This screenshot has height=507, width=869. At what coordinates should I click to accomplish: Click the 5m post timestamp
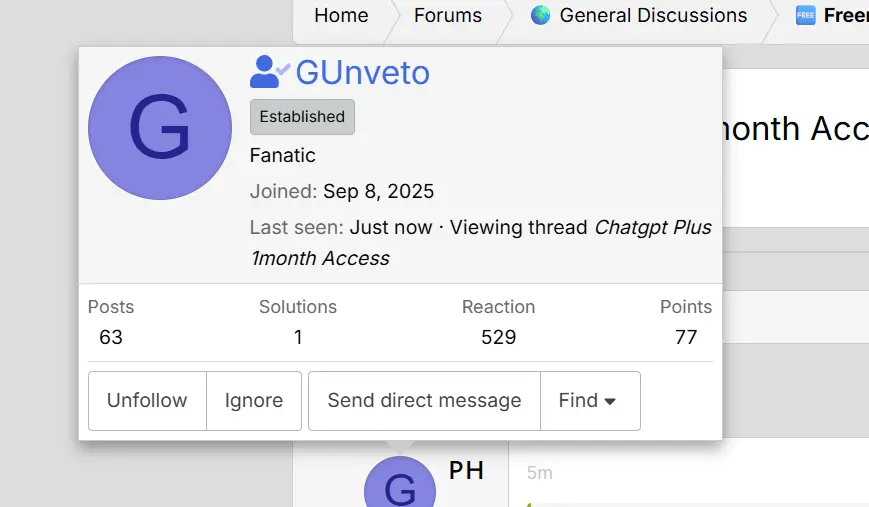[x=539, y=473]
